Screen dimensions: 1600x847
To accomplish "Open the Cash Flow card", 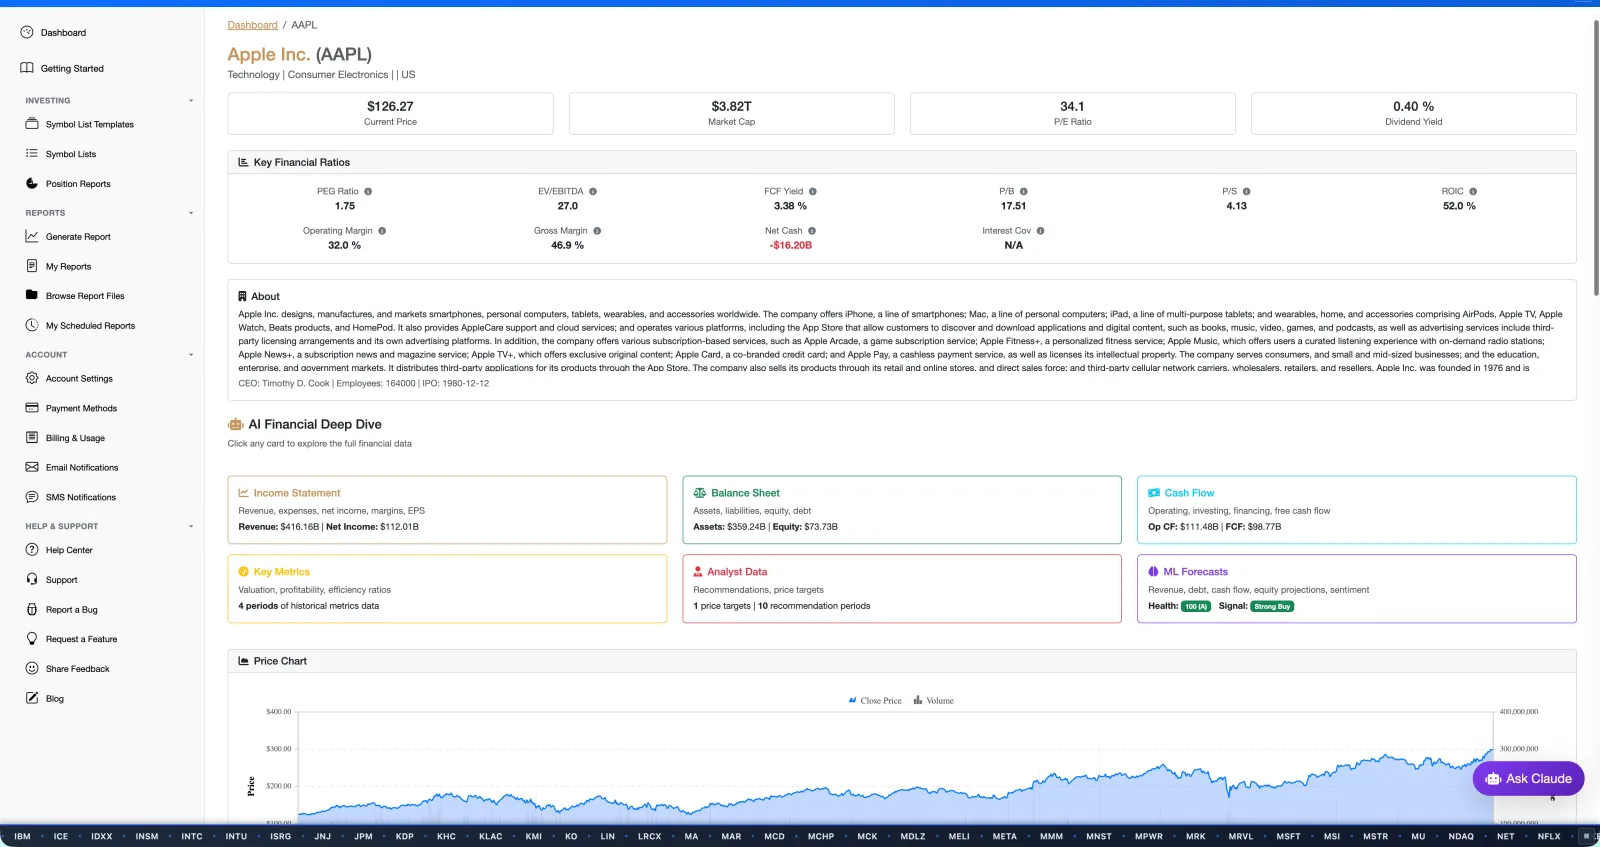I will 1357,510.
